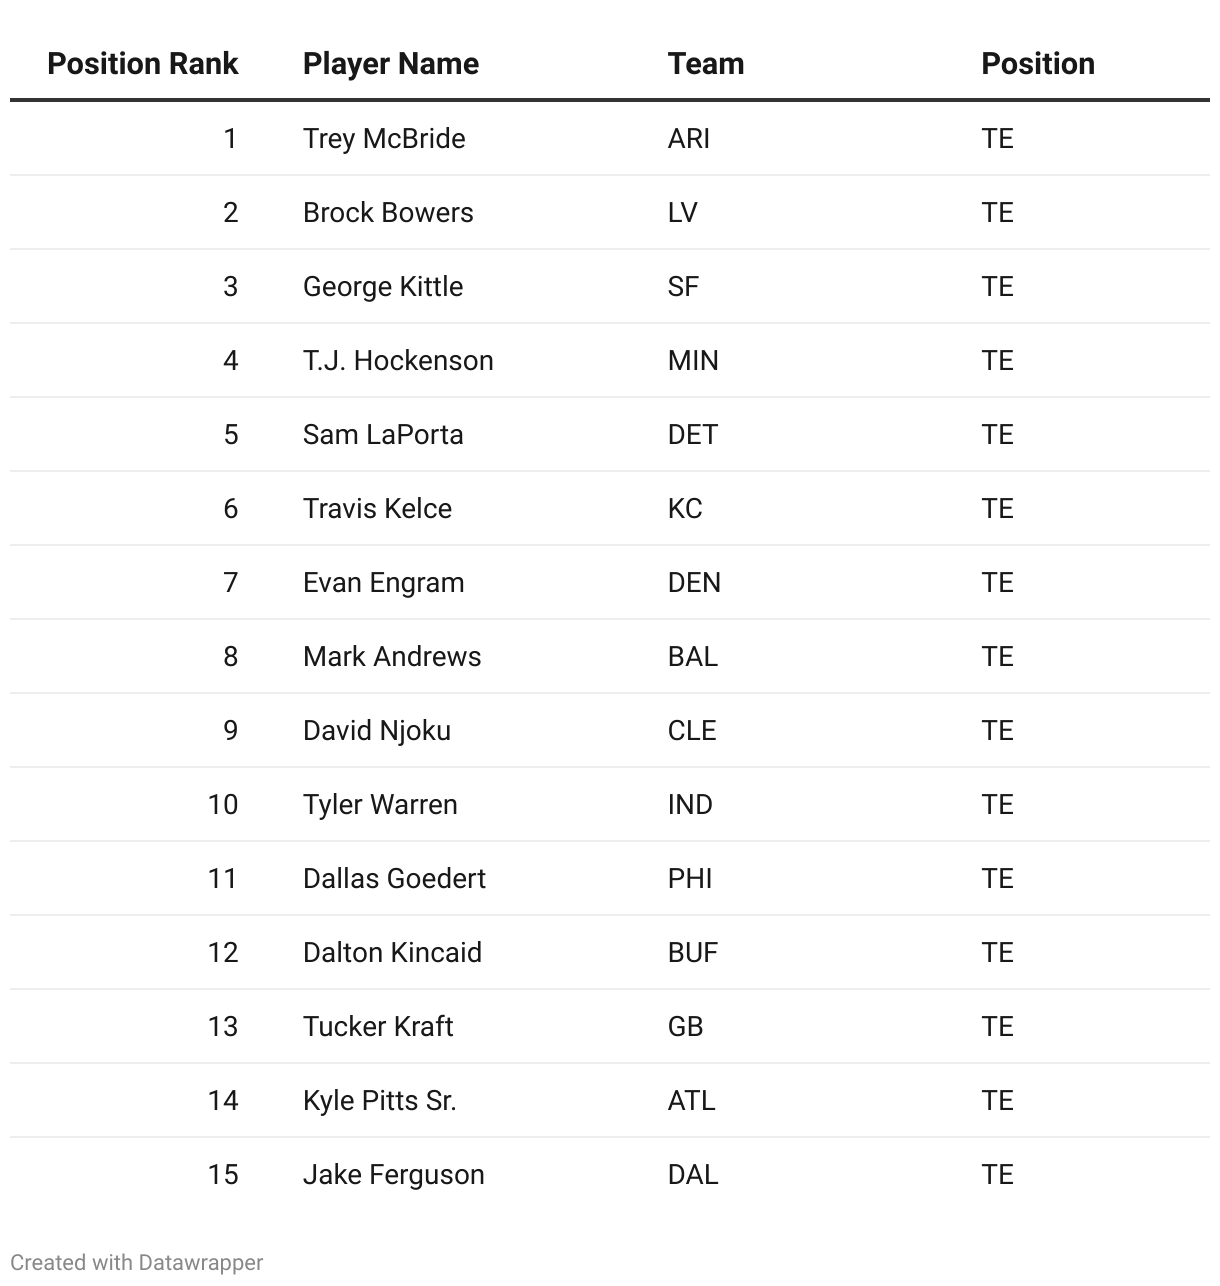Click the IND team abbreviation

click(690, 804)
